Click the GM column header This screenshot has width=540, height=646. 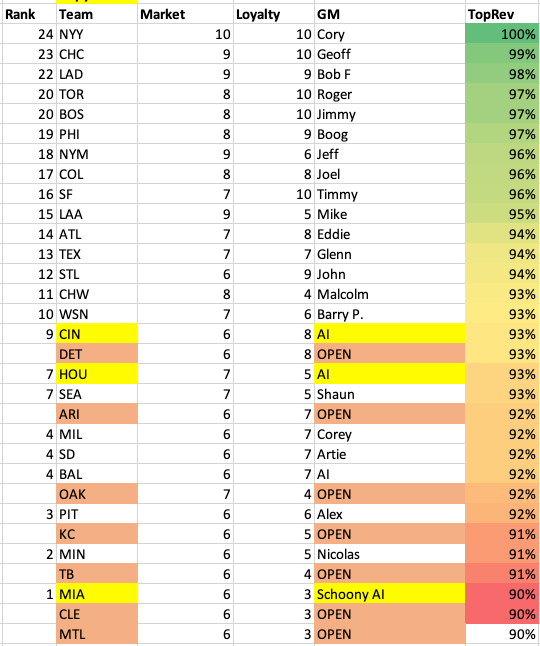click(x=390, y=14)
